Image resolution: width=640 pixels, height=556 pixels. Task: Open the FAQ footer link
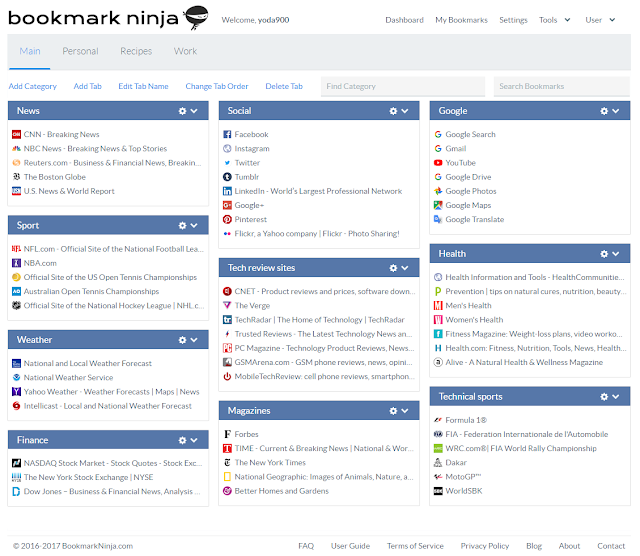[x=306, y=546]
